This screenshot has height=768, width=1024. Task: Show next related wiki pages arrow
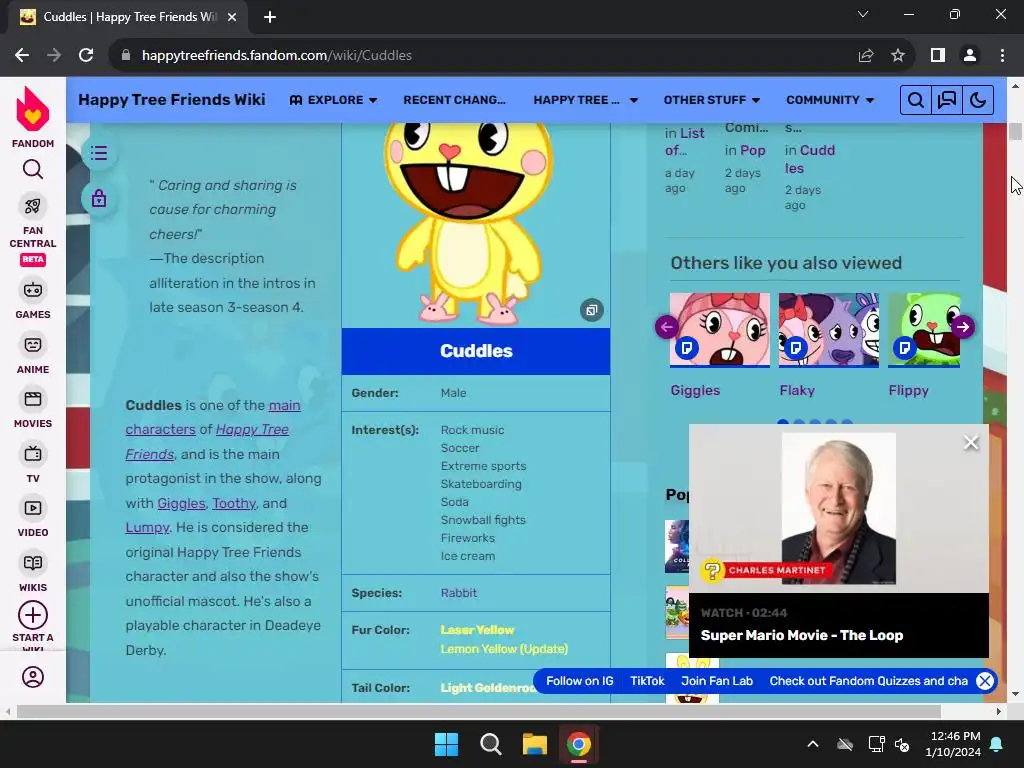[x=963, y=327]
